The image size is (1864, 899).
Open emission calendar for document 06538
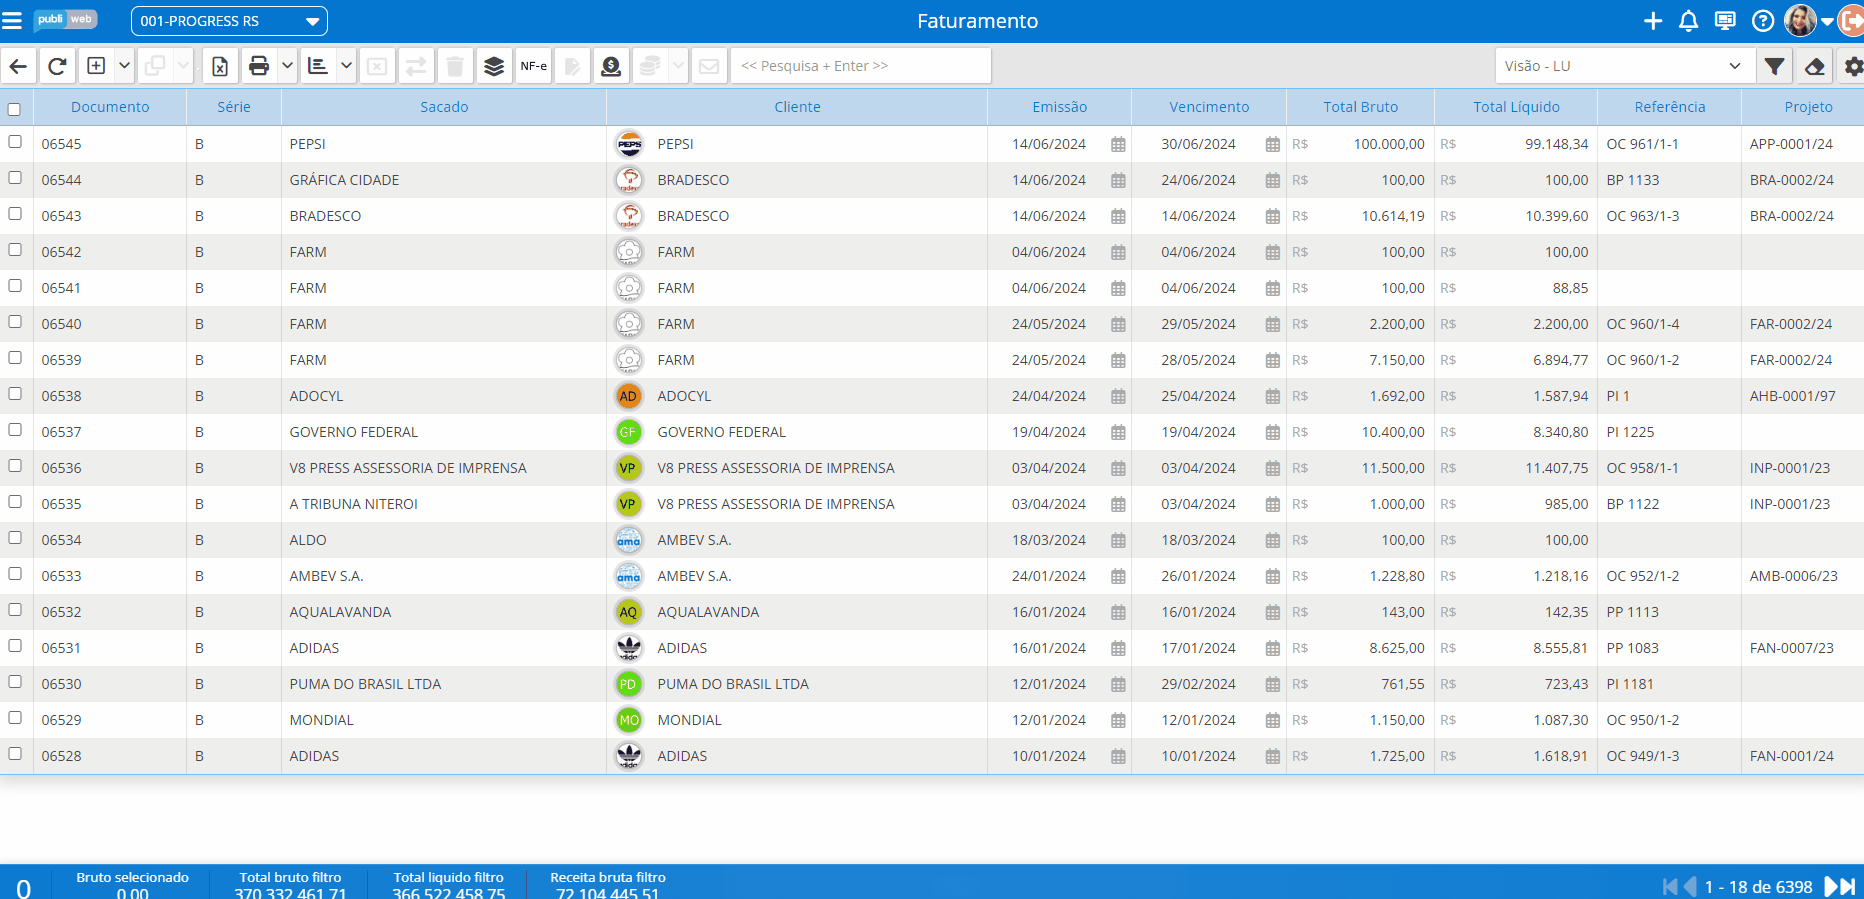pyautogui.click(x=1118, y=396)
